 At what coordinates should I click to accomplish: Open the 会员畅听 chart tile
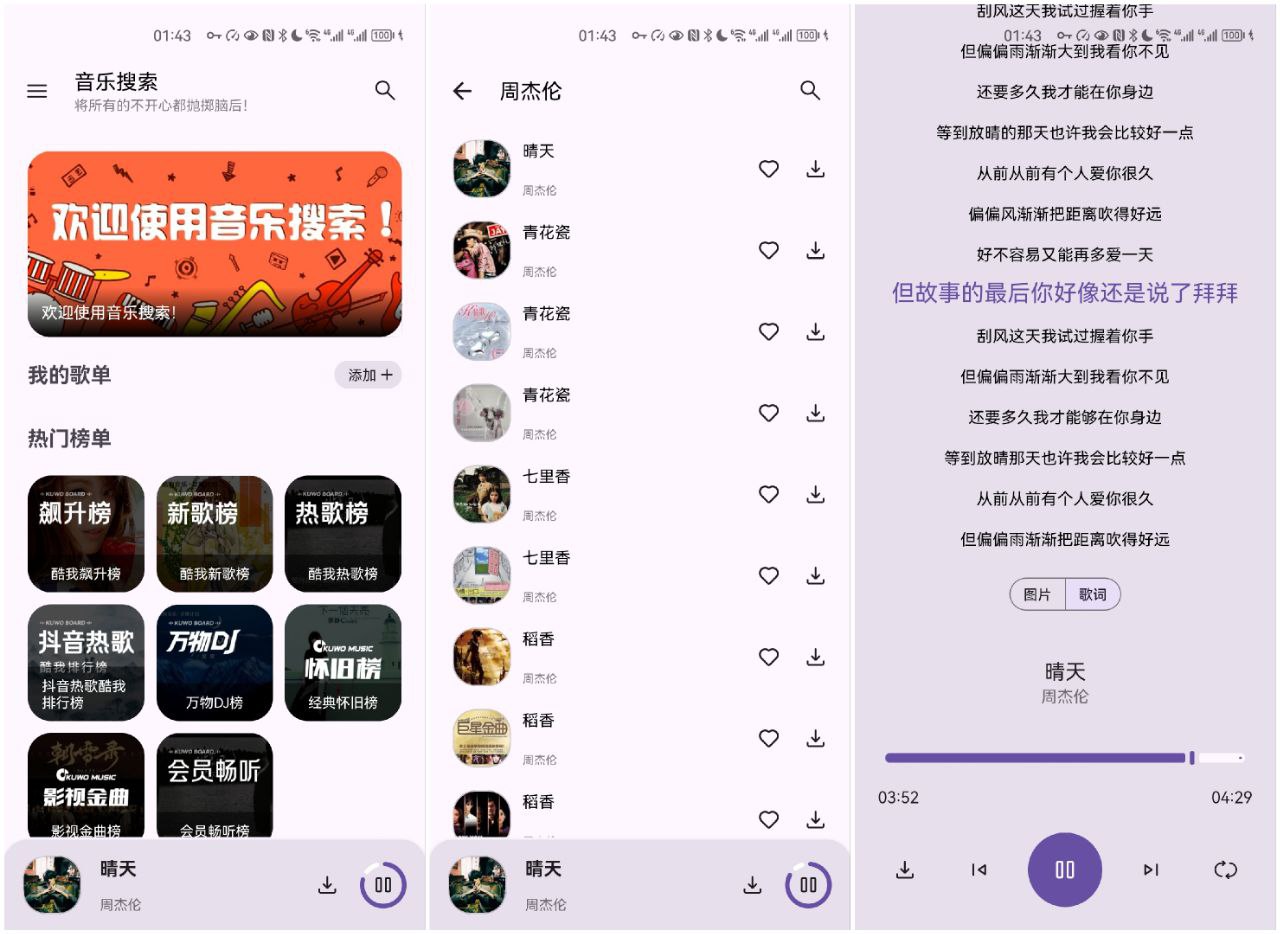215,787
